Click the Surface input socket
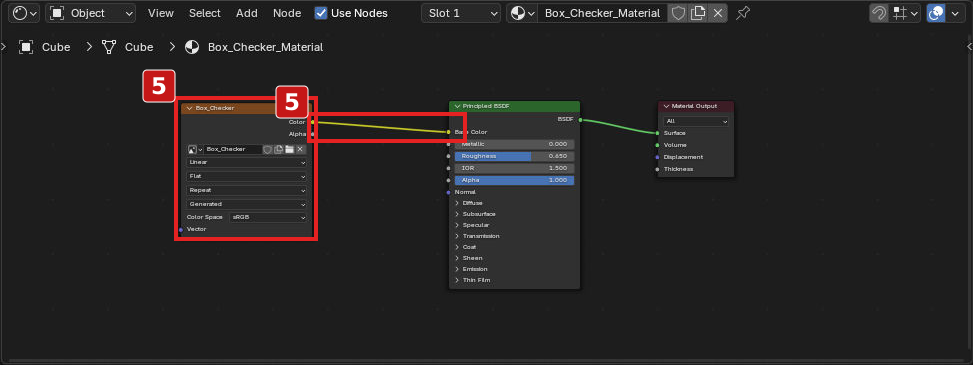 tap(657, 133)
